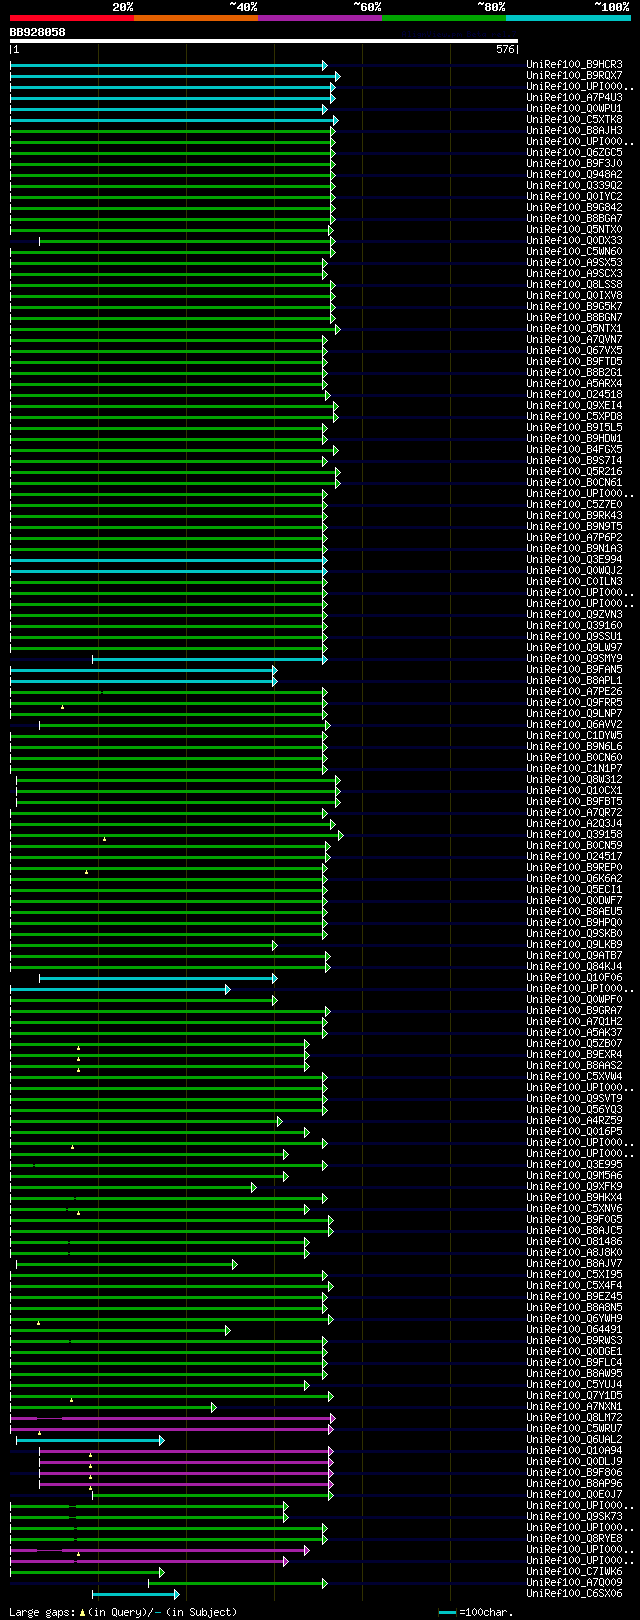640x1620 pixels.
Task: Select UniRef100_Q6AVV2 label
Action: point(574,725)
